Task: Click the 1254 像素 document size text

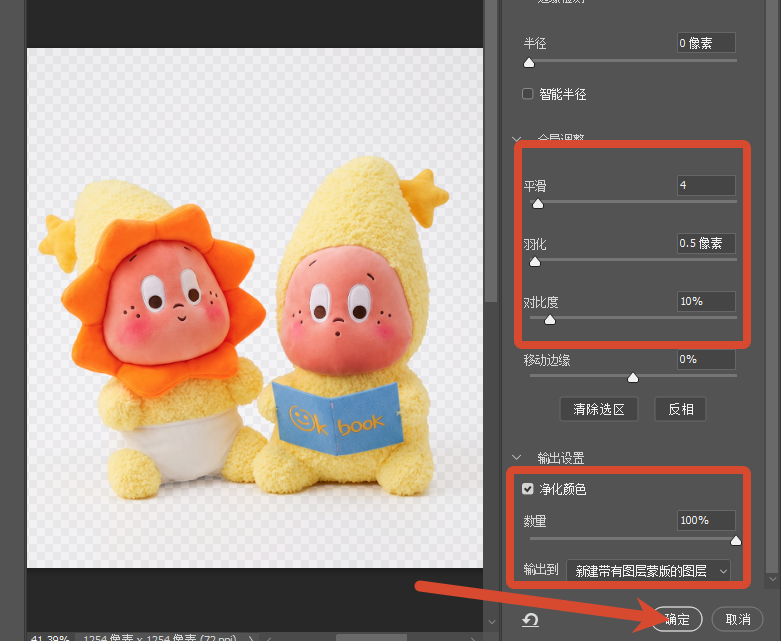Action: (x=159, y=638)
